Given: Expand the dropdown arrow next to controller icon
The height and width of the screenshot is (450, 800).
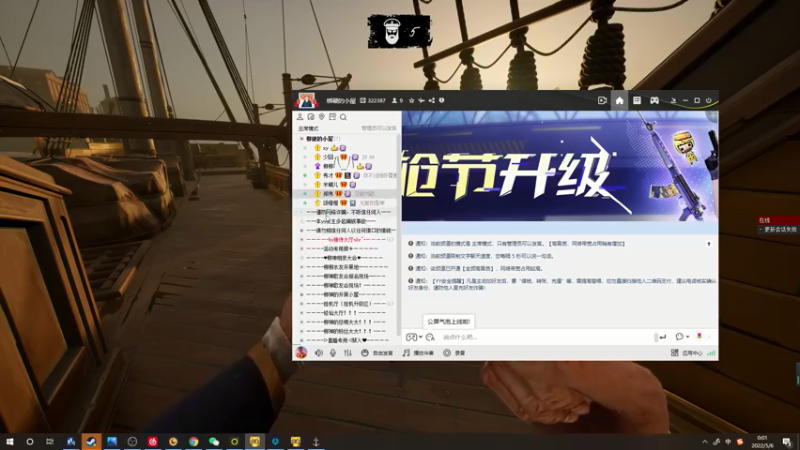Looking at the screenshot, I should tap(420, 337).
